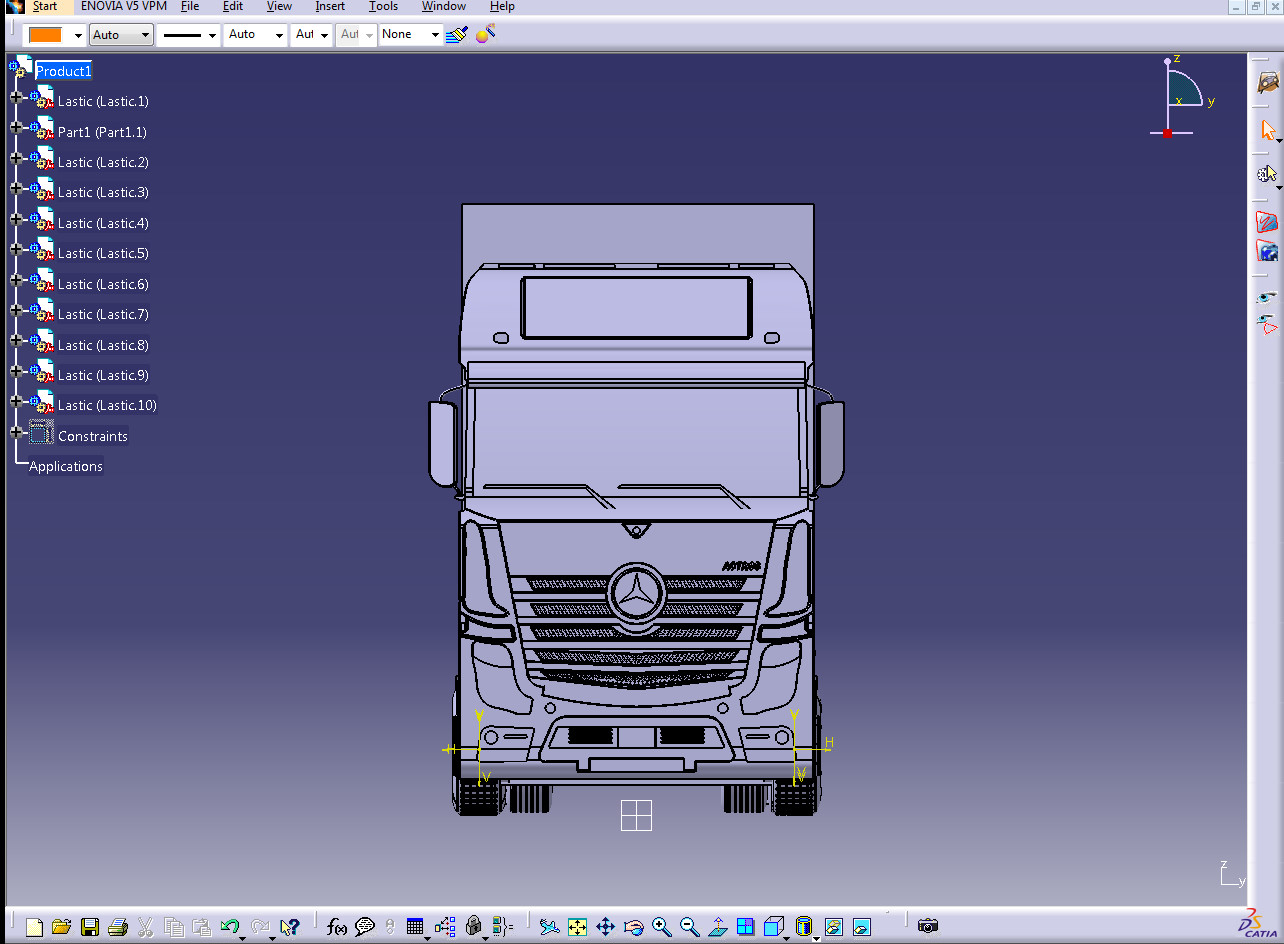Image resolution: width=1284 pixels, height=944 pixels.
Task: Toggle Hide/Show eye icon
Action: (x=1268, y=297)
